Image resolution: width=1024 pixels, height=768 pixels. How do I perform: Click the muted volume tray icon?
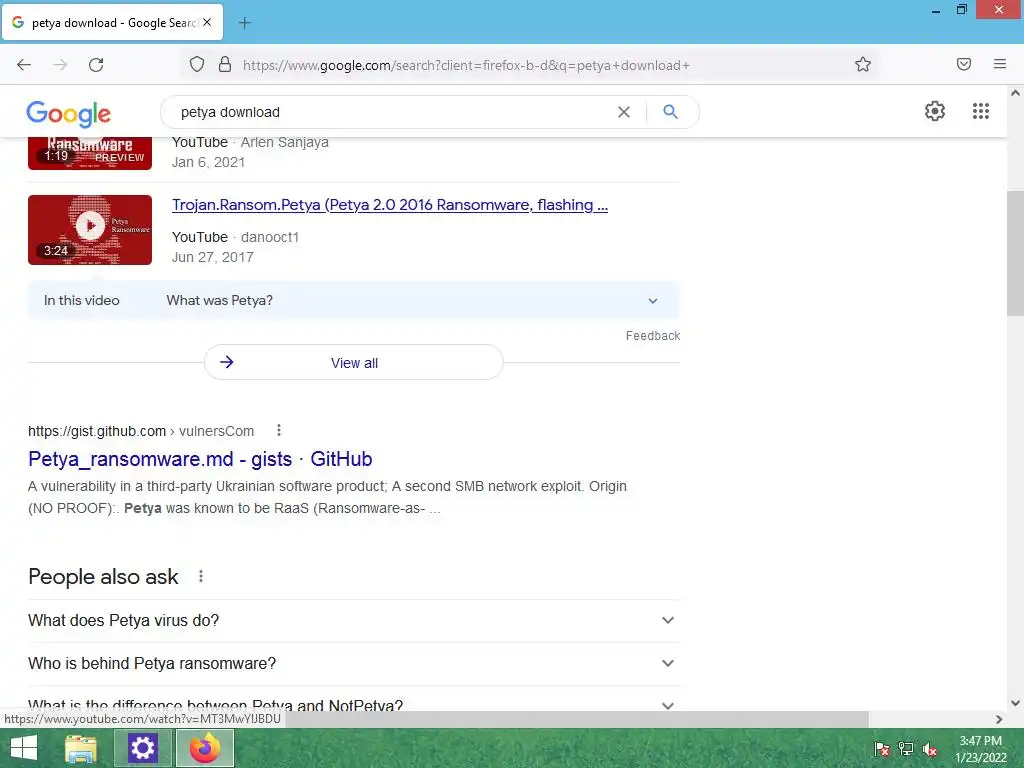[930, 749]
